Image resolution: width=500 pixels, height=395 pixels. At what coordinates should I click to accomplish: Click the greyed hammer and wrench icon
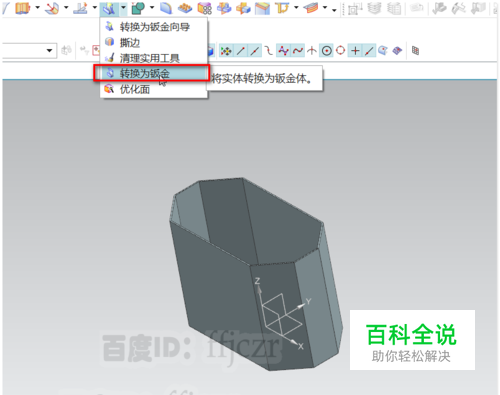tap(459, 9)
